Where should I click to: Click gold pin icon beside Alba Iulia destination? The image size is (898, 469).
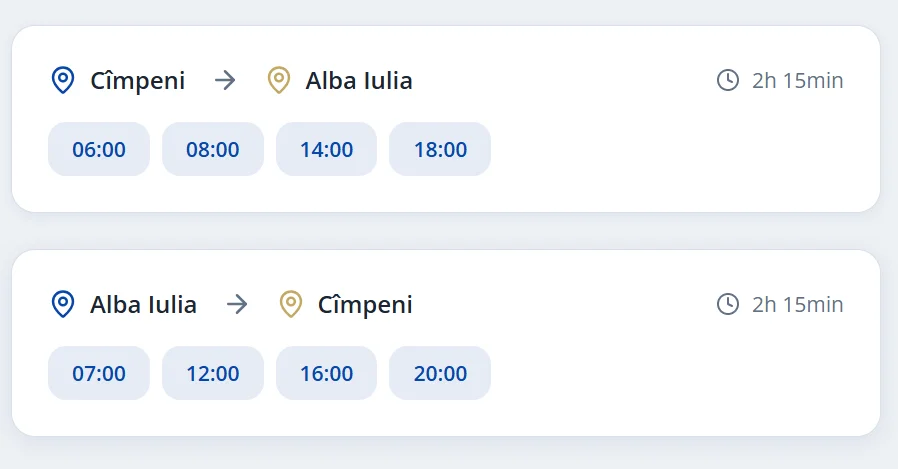point(279,80)
